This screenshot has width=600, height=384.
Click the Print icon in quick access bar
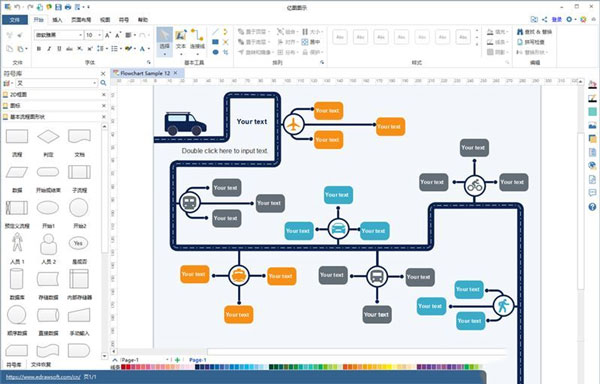pyautogui.click(x=68, y=7)
